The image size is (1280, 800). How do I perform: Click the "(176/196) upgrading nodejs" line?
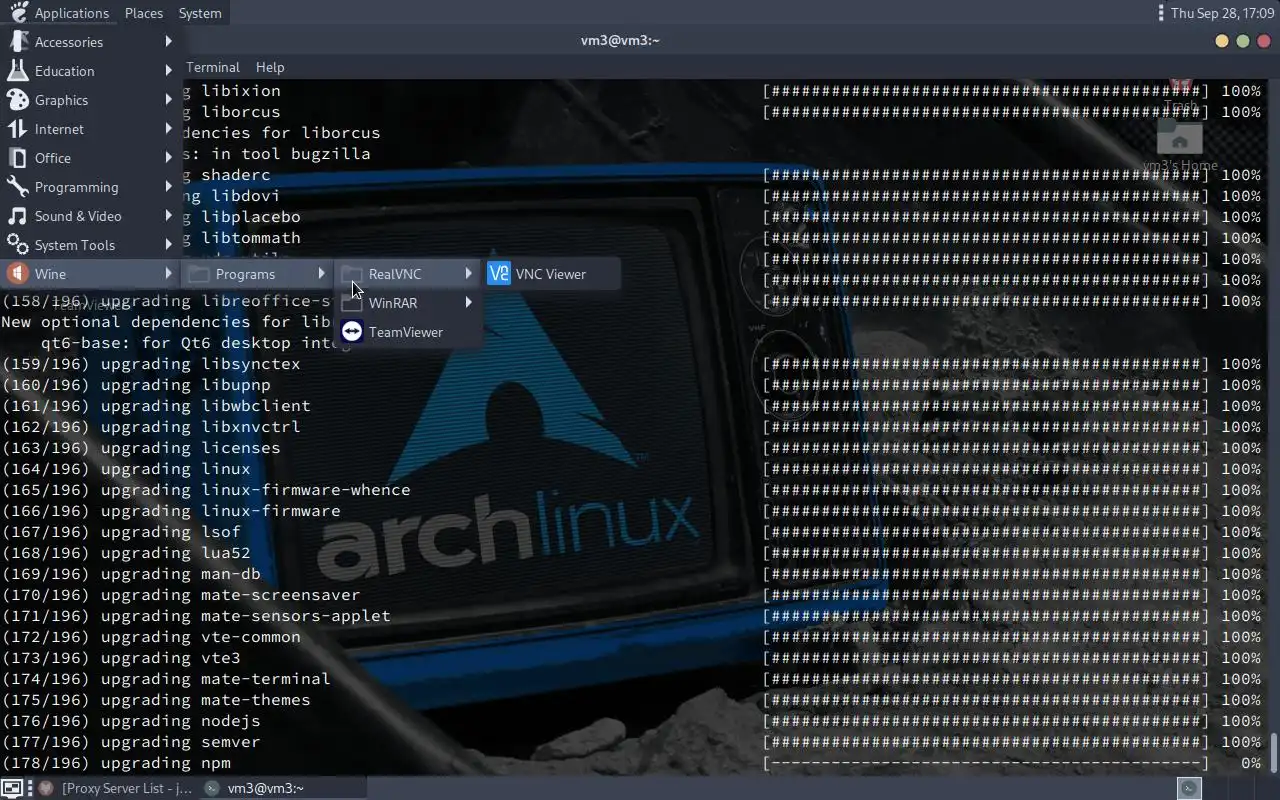[x=131, y=721]
